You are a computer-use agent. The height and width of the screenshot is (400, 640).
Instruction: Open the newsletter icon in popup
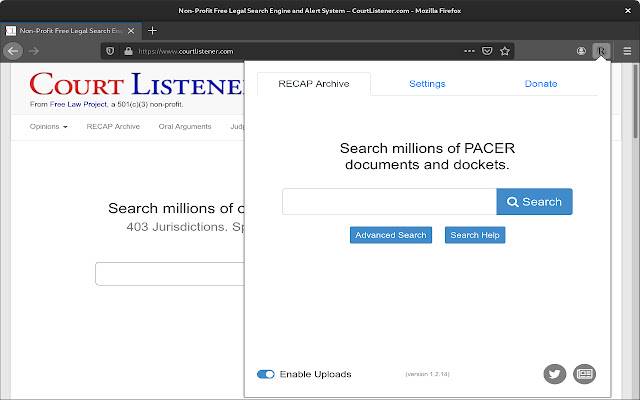coord(585,374)
